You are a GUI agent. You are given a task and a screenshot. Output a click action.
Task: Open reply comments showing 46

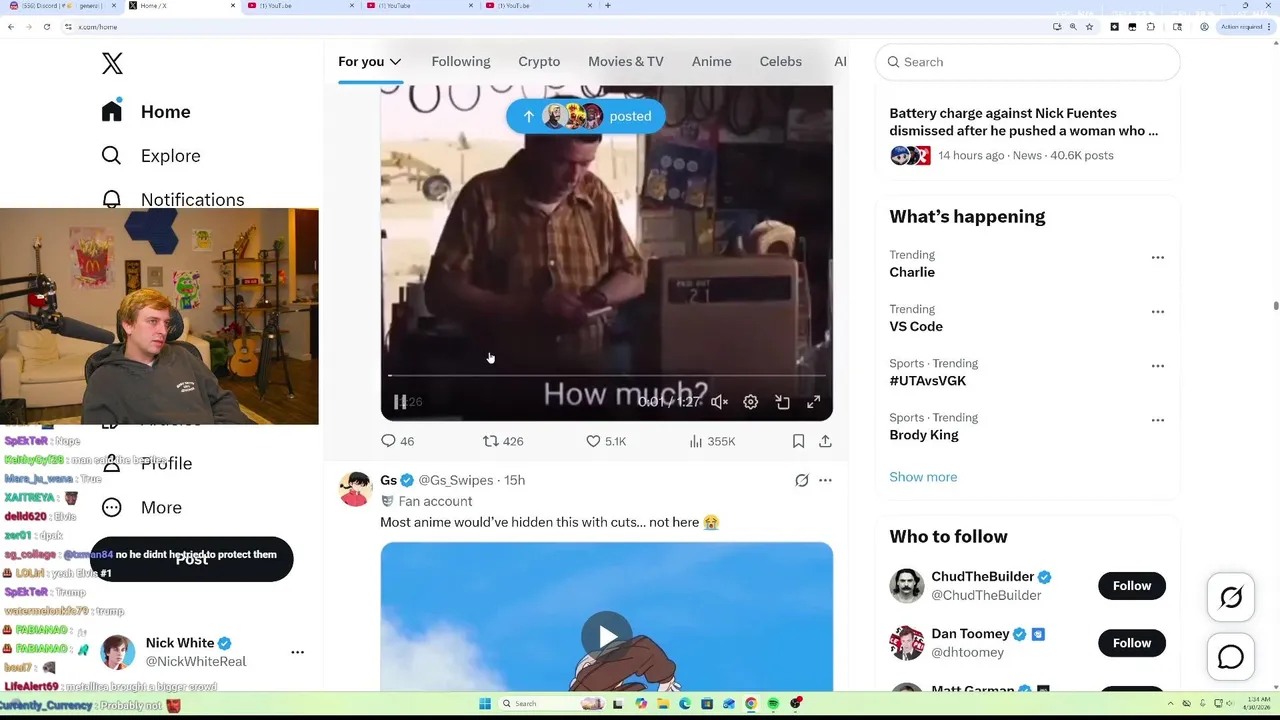[397, 441]
